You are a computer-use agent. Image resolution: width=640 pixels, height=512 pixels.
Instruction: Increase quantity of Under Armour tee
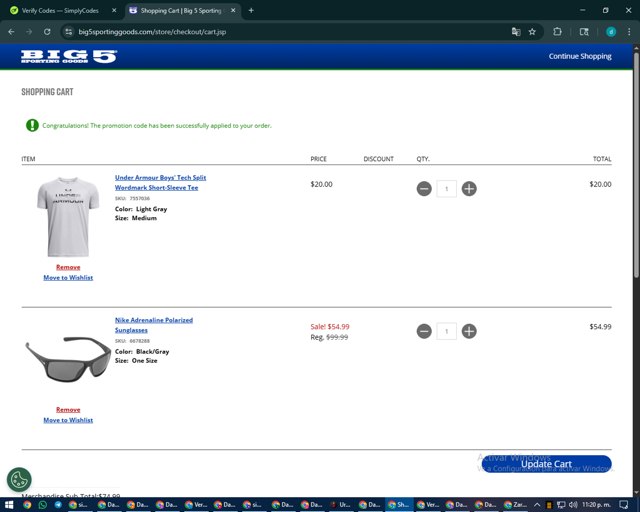pos(469,189)
